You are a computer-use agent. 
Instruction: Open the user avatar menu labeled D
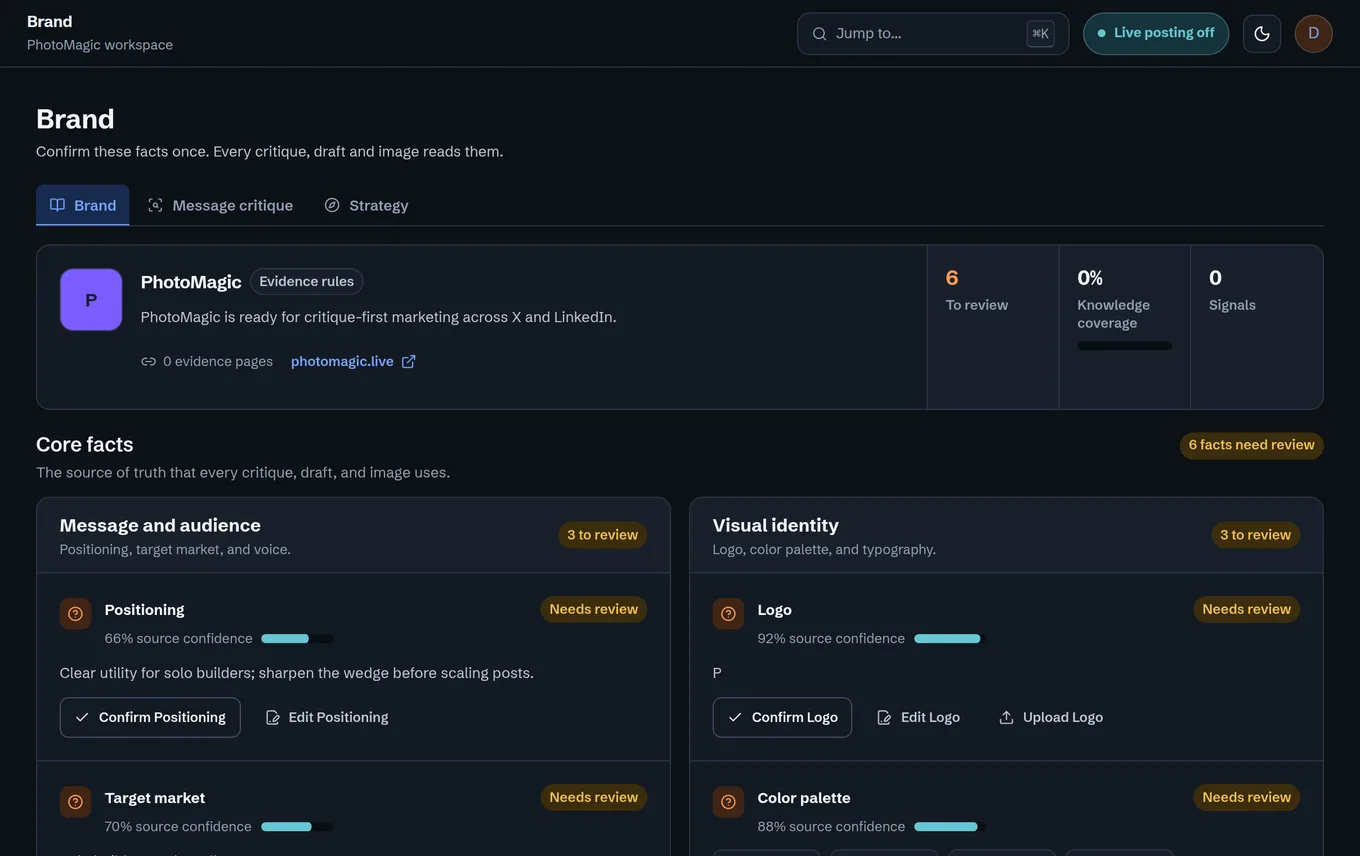[1314, 34]
